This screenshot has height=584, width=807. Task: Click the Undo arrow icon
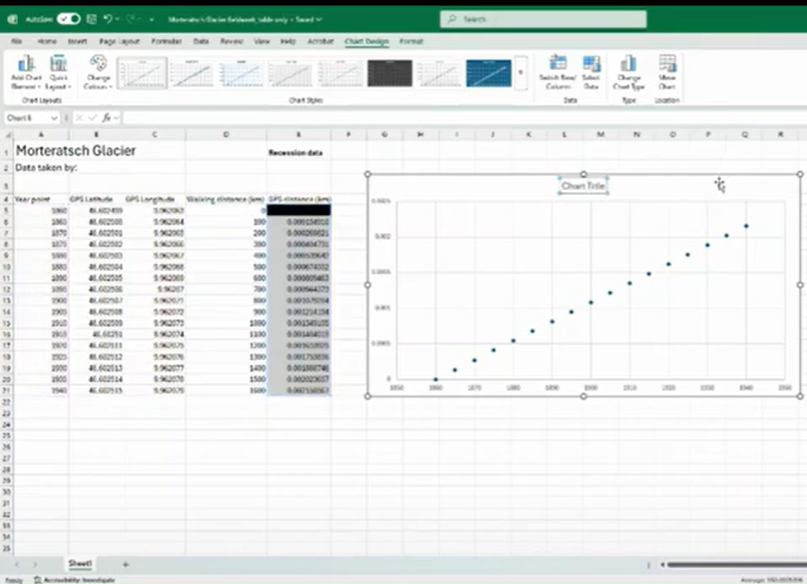tap(108, 20)
